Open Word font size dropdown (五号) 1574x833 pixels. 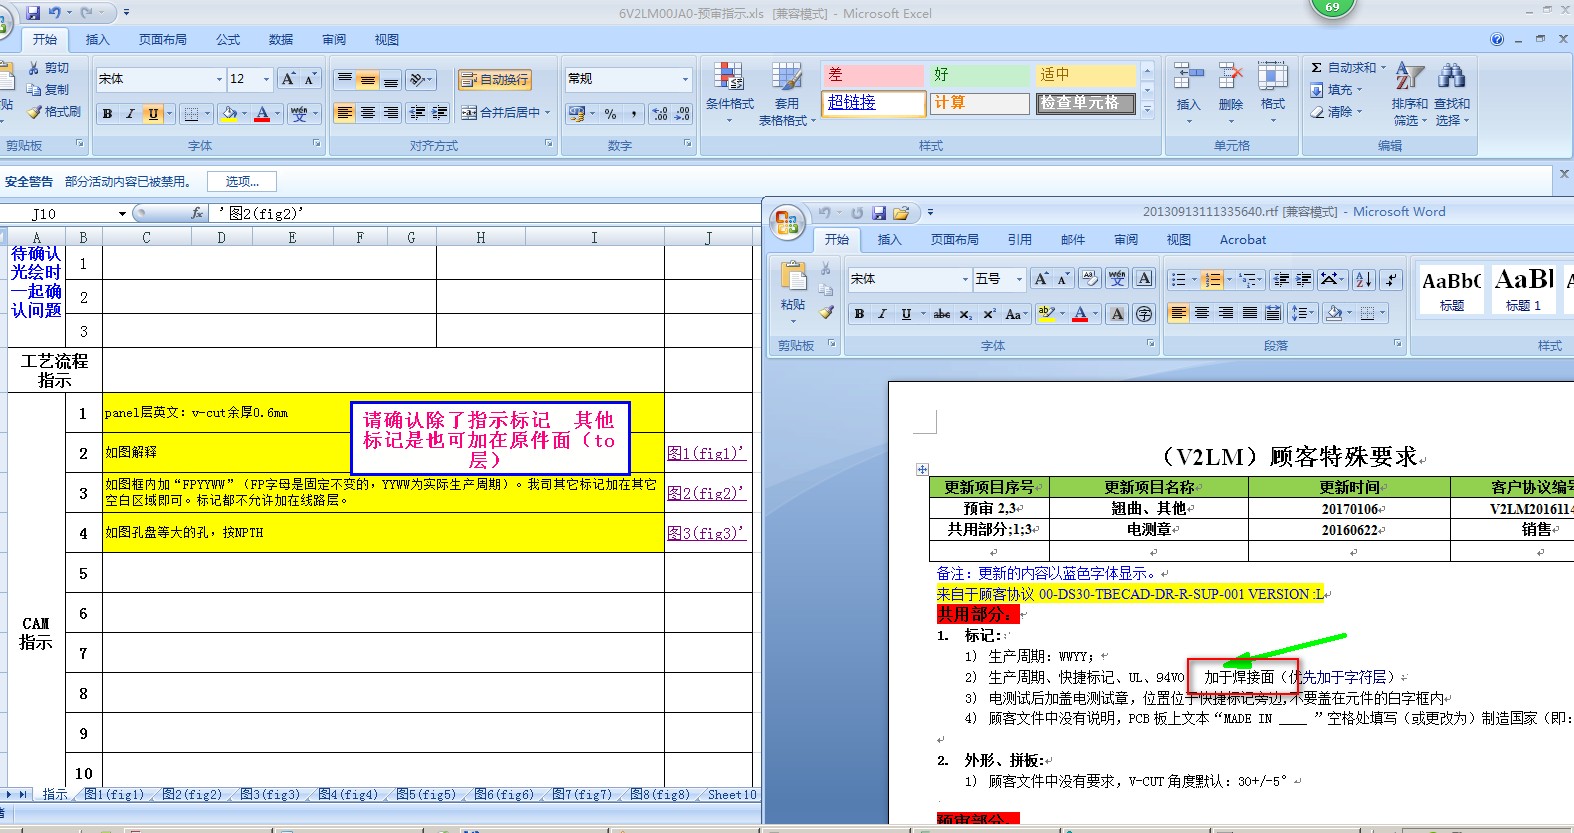1019,279
